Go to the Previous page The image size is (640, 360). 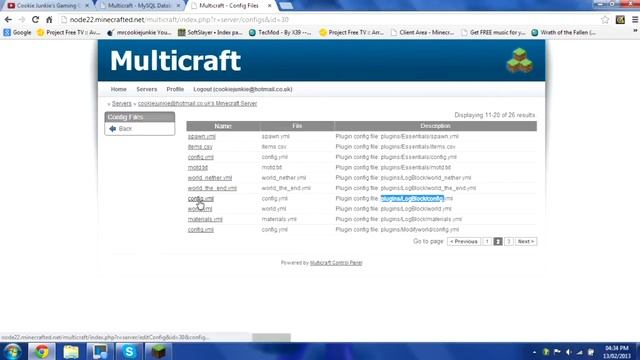coord(464,242)
